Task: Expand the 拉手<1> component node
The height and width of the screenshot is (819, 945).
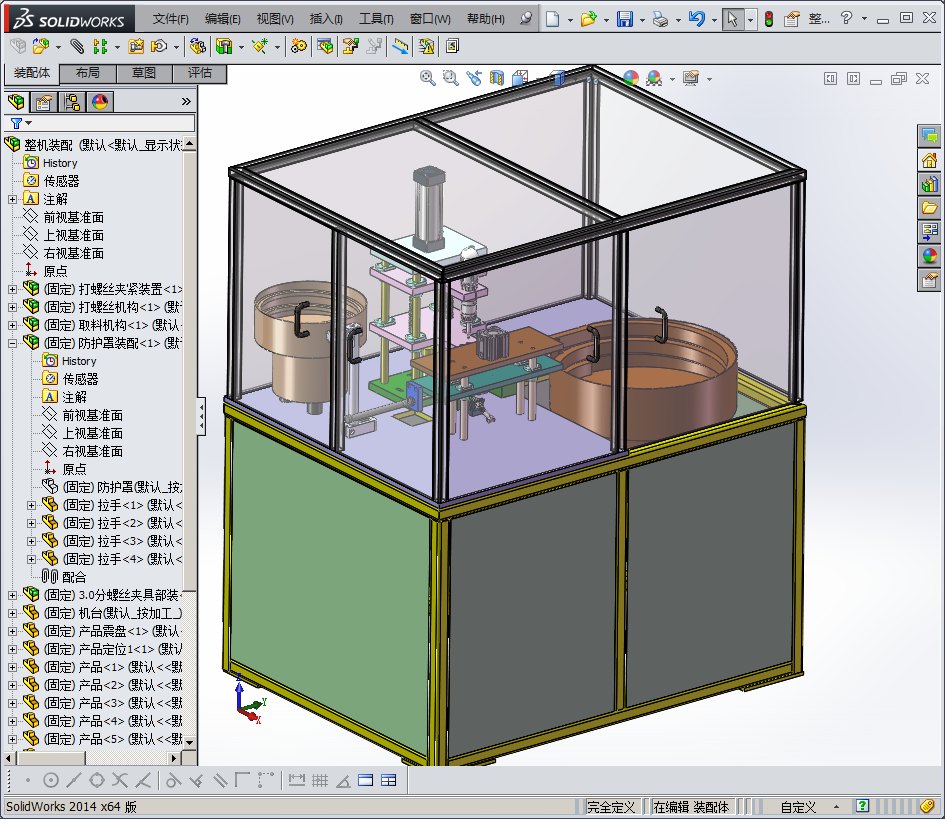Action: pyautogui.click(x=31, y=505)
